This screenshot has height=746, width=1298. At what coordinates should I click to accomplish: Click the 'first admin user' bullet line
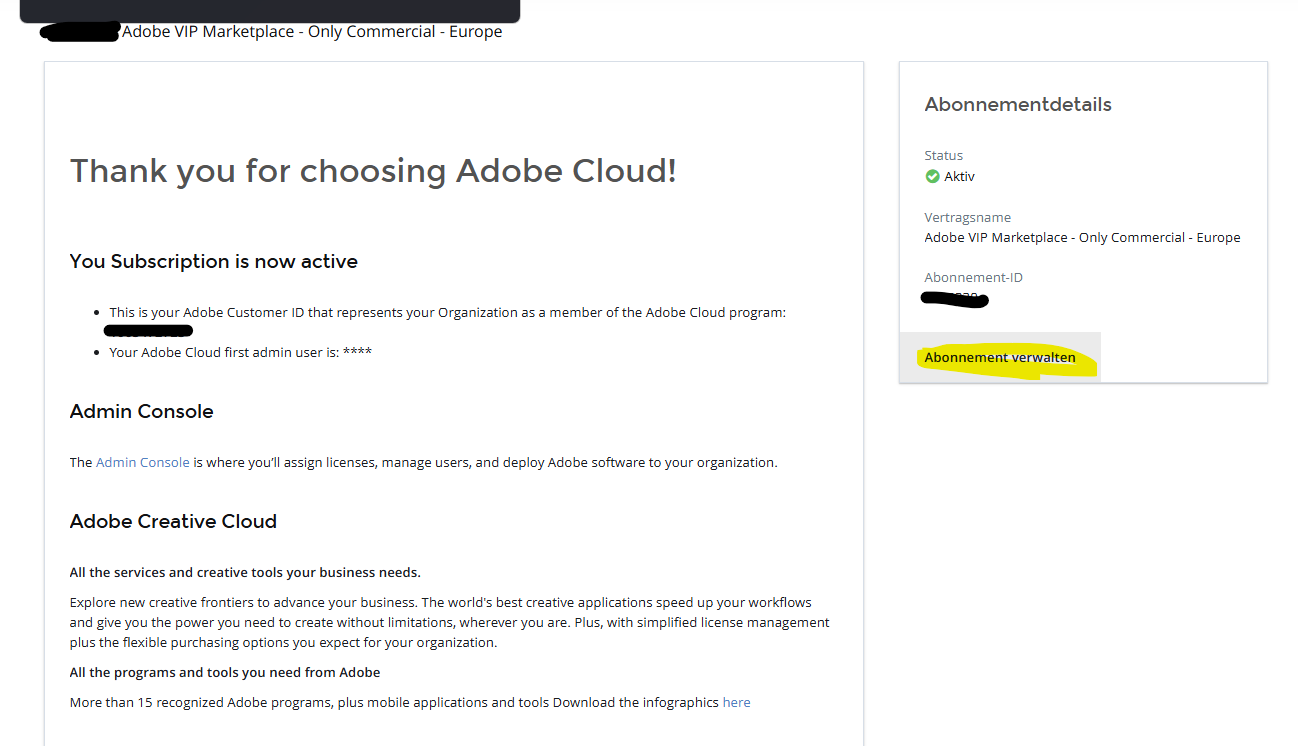click(240, 352)
